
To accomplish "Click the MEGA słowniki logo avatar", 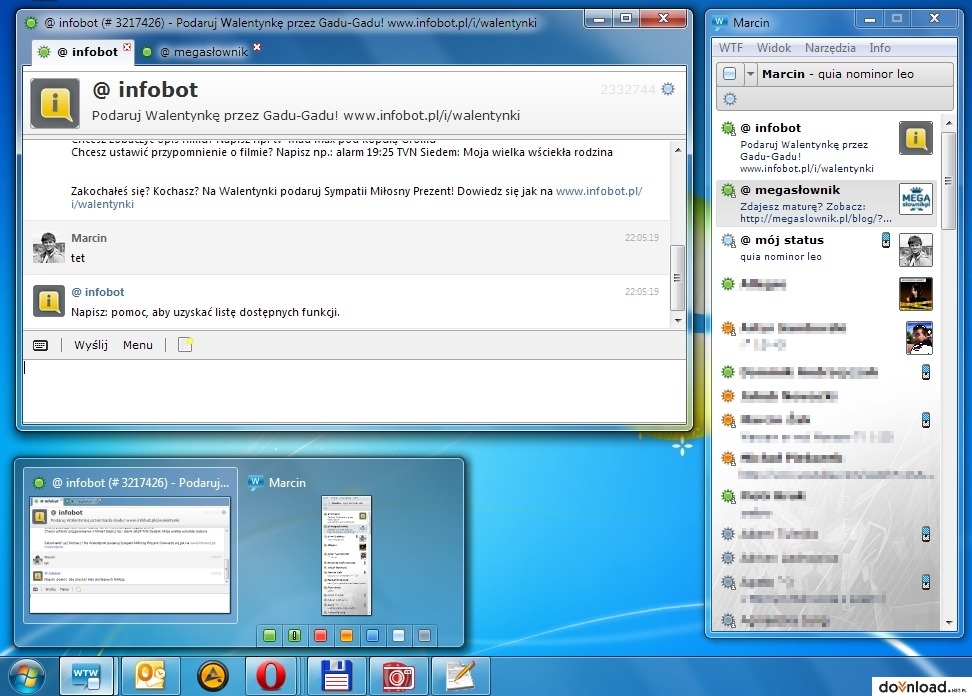I will point(916,200).
